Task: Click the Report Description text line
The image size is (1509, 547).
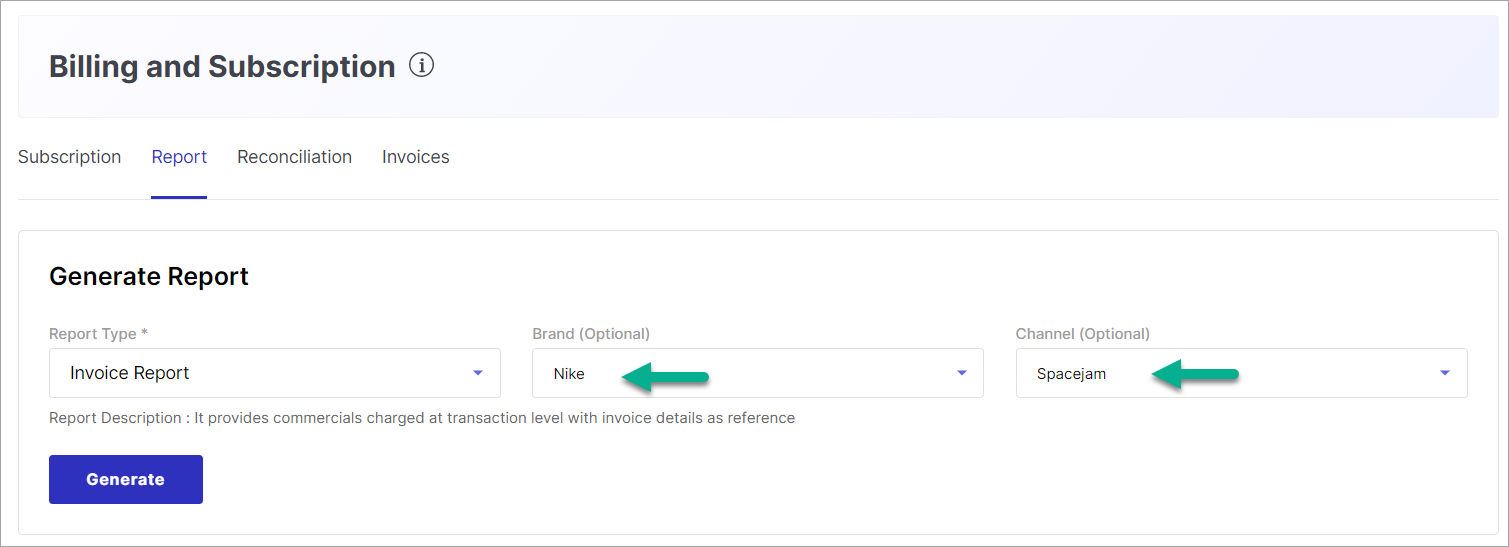Action: 422,418
